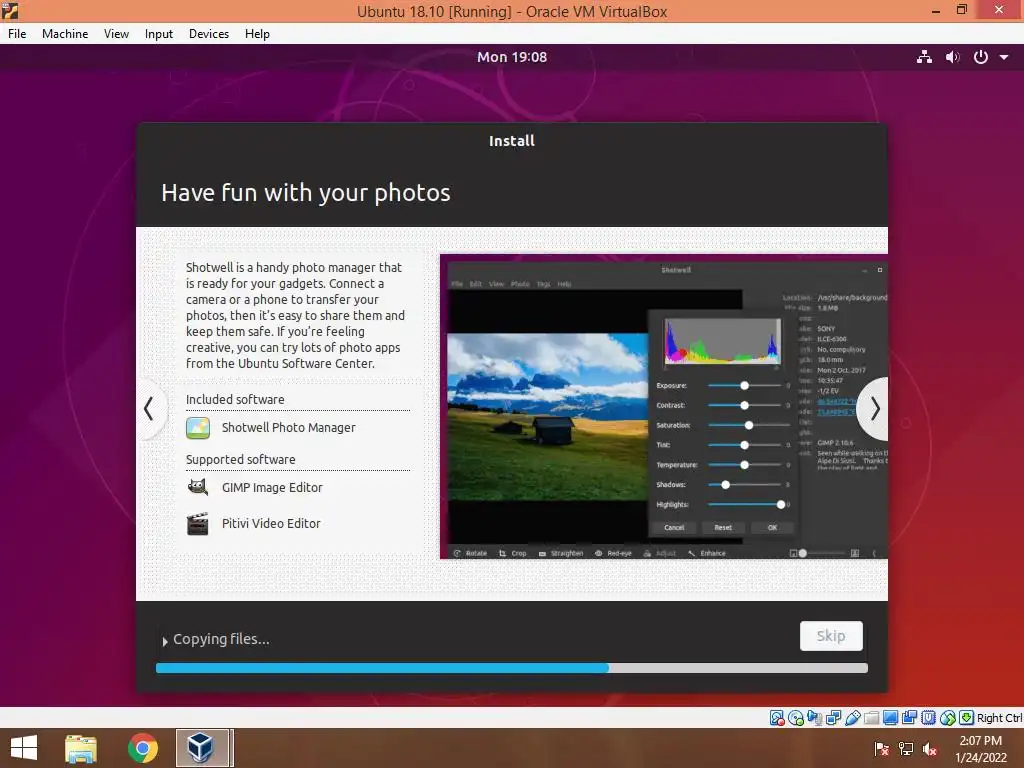Expand the Copying files details triangle

(x=165, y=641)
